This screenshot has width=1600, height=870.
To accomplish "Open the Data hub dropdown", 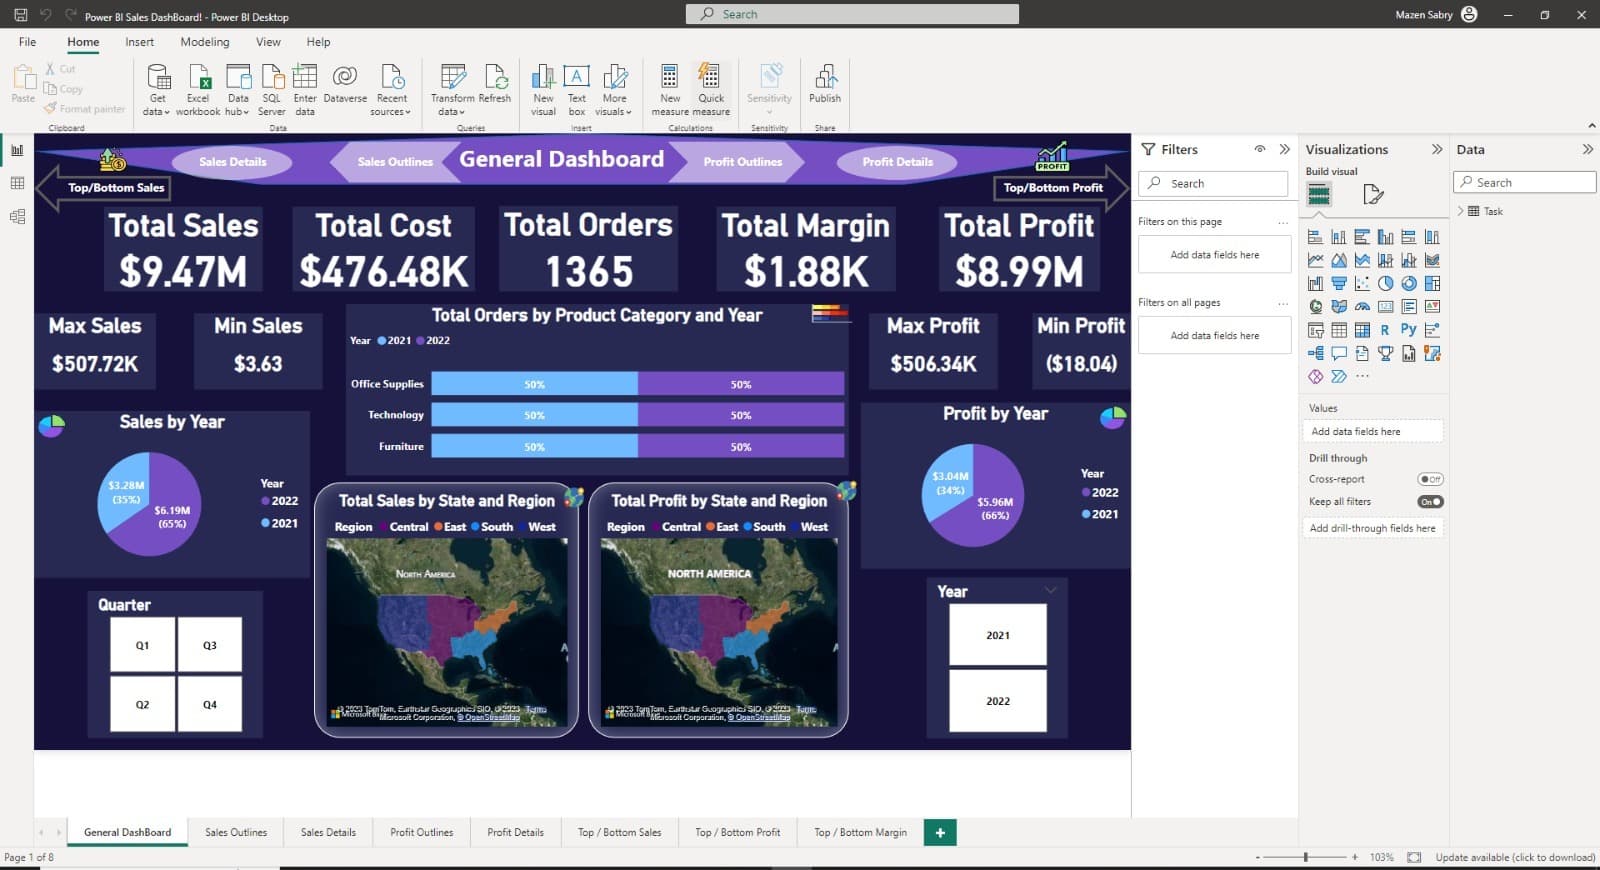I will click(238, 90).
